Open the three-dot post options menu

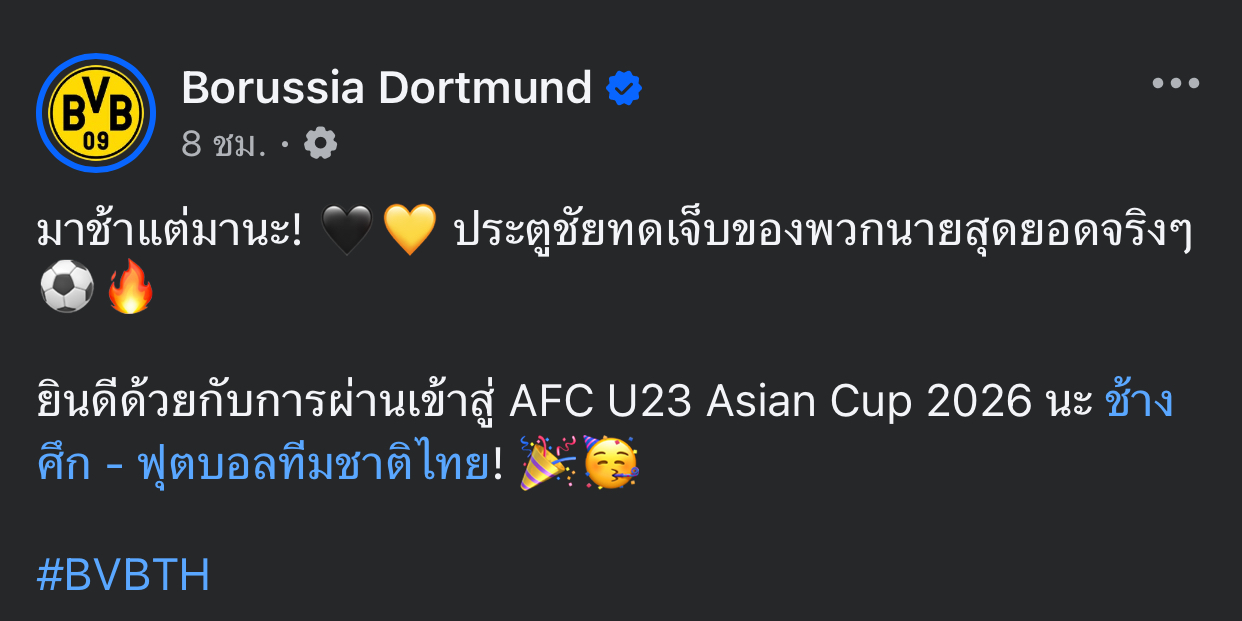click(1176, 84)
